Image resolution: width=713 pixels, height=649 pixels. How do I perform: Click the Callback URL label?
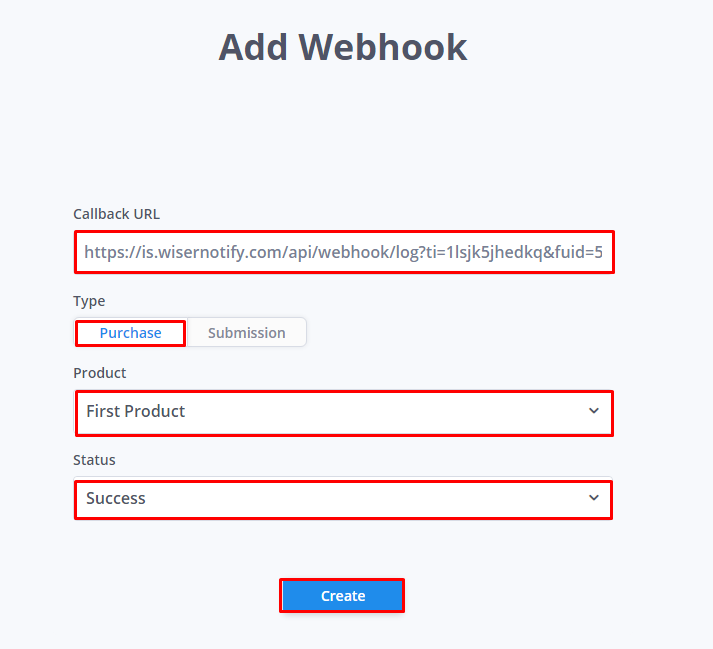click(116, 214)
